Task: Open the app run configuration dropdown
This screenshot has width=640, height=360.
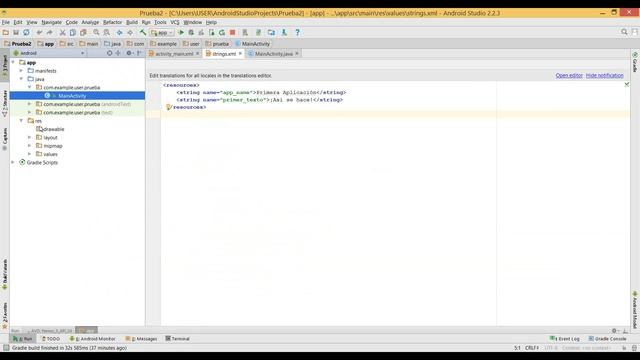Action: (162, 32)
